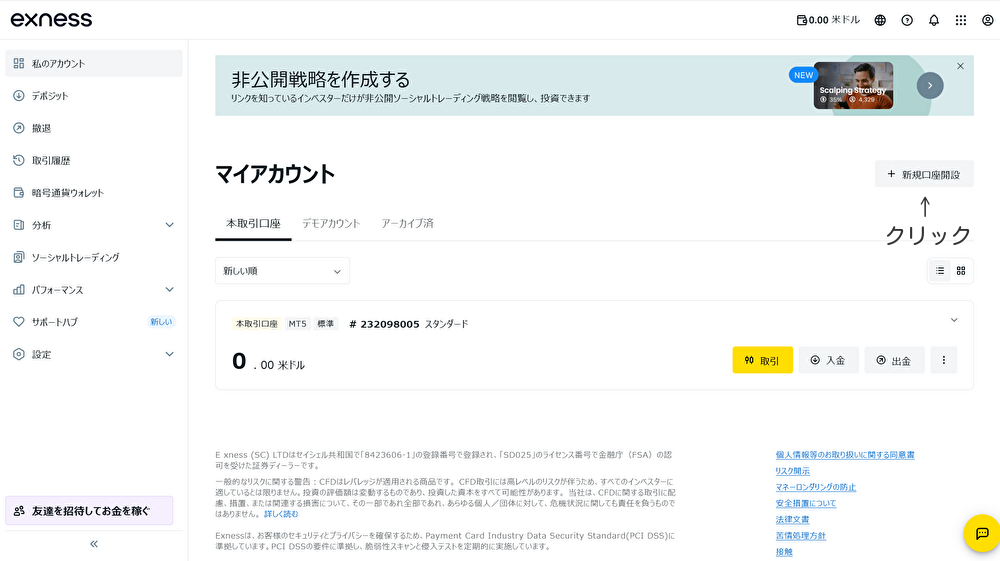Click the 取引履歴 history icon
This screenshot has height=561, width=1000.
coord(19,161)
